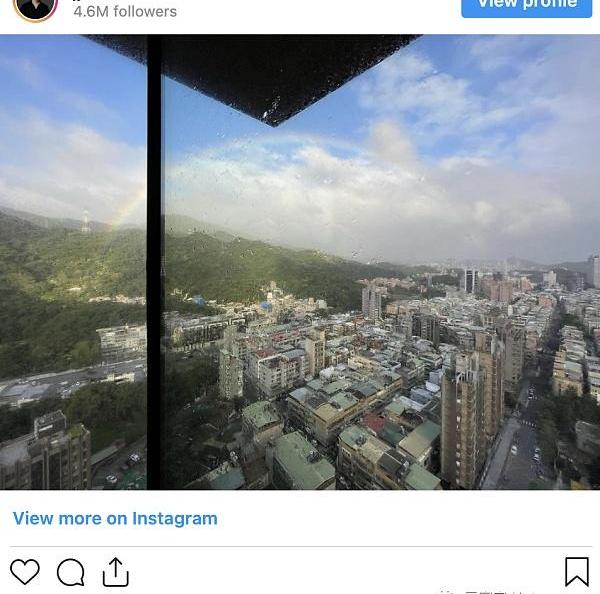This screenshot has height=594, width=600.
Task: Click the transmission tower on the hillside
Action: click(x=85, y=221)
